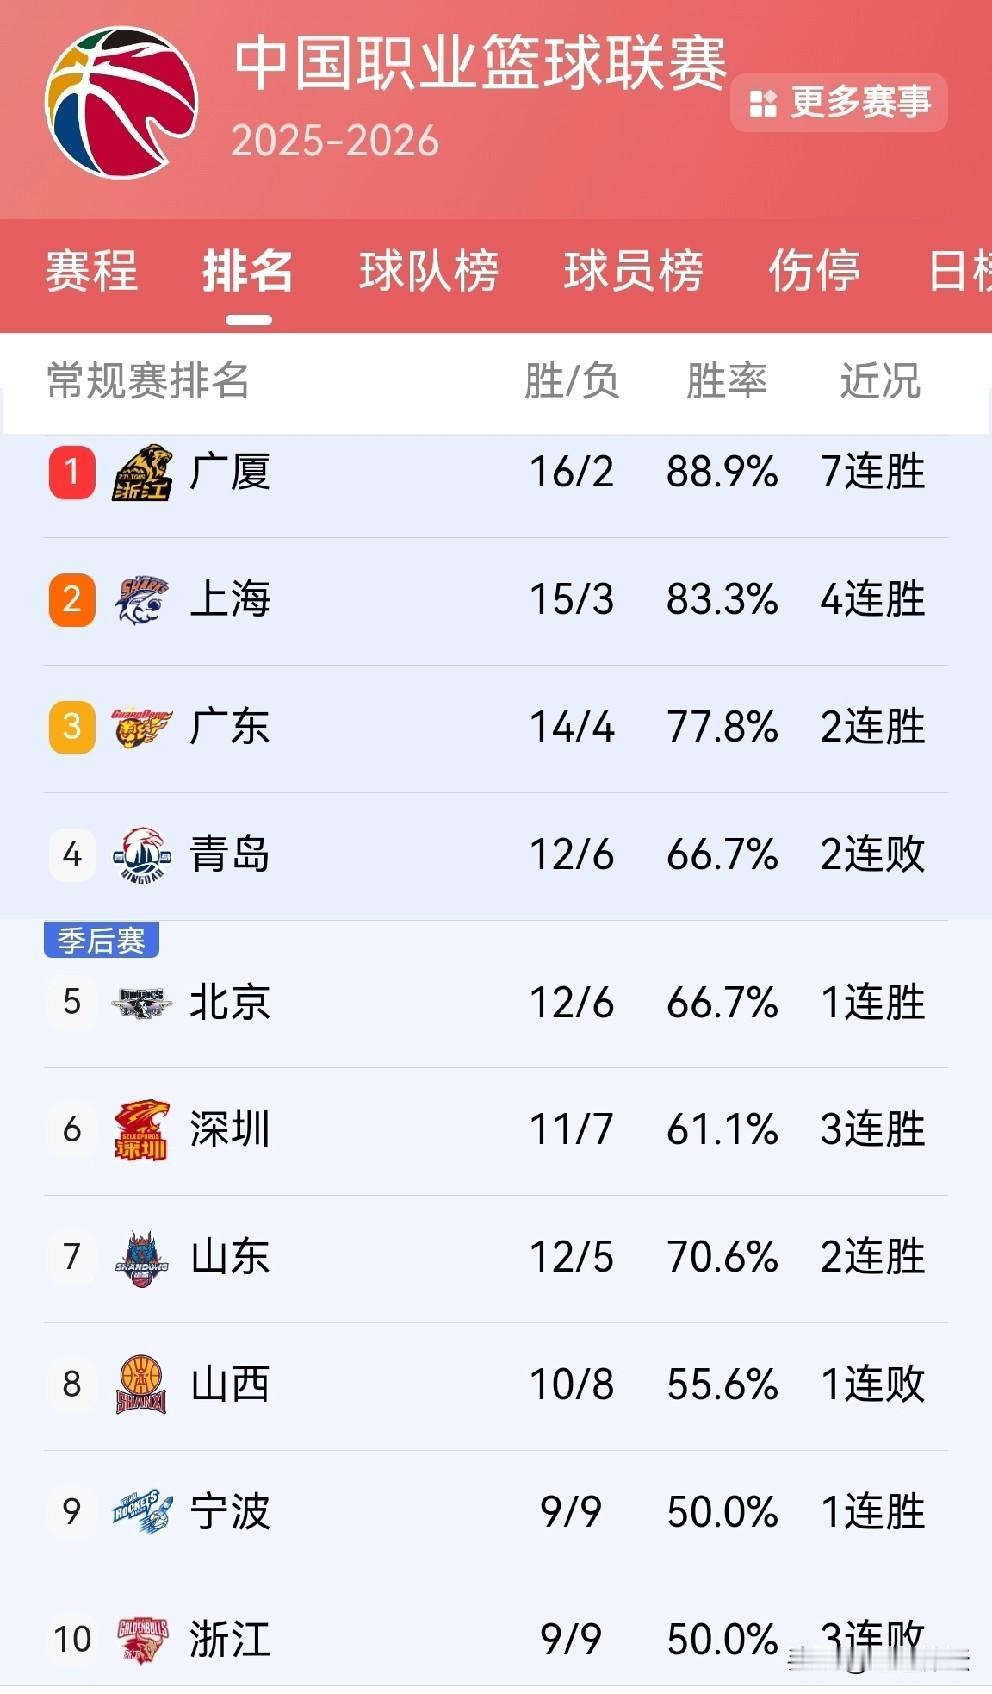
Task: Click the 山西 loongs team logo
Action: coord(140,1386)
